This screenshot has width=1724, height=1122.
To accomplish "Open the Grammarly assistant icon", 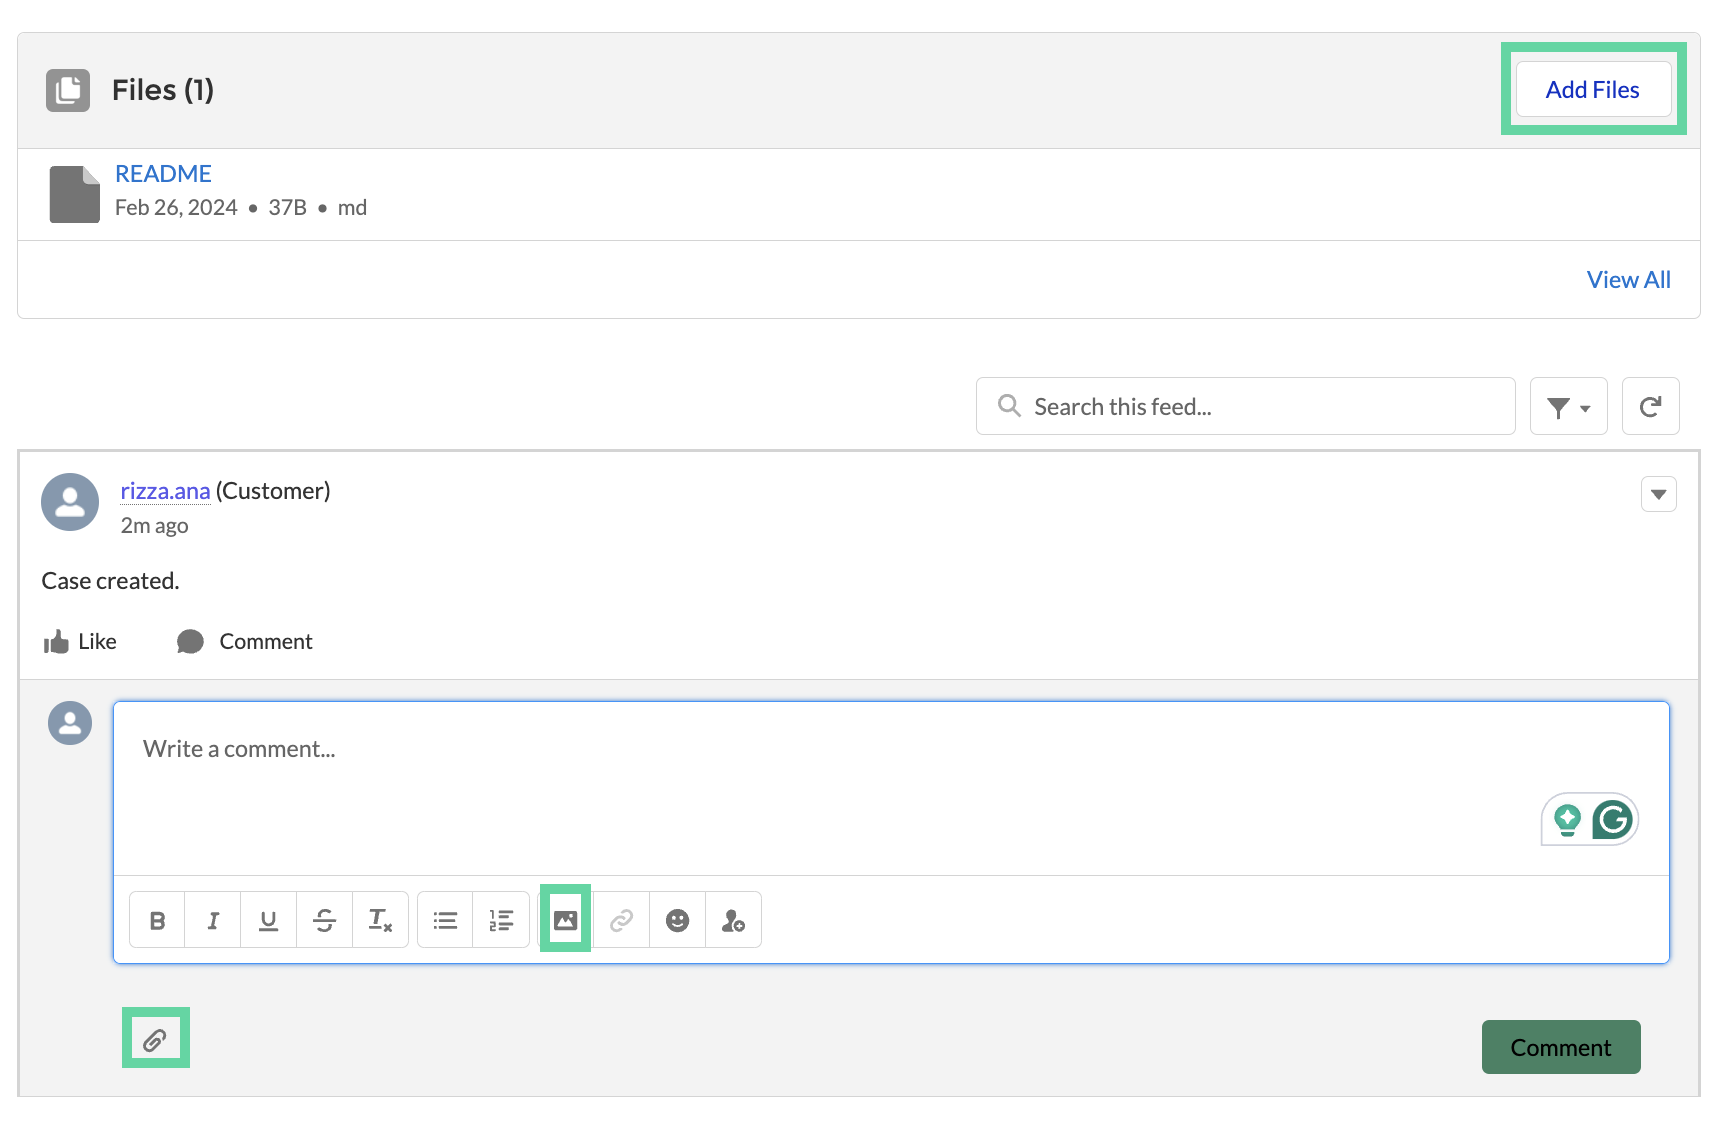I will [x=1611, y=819].
